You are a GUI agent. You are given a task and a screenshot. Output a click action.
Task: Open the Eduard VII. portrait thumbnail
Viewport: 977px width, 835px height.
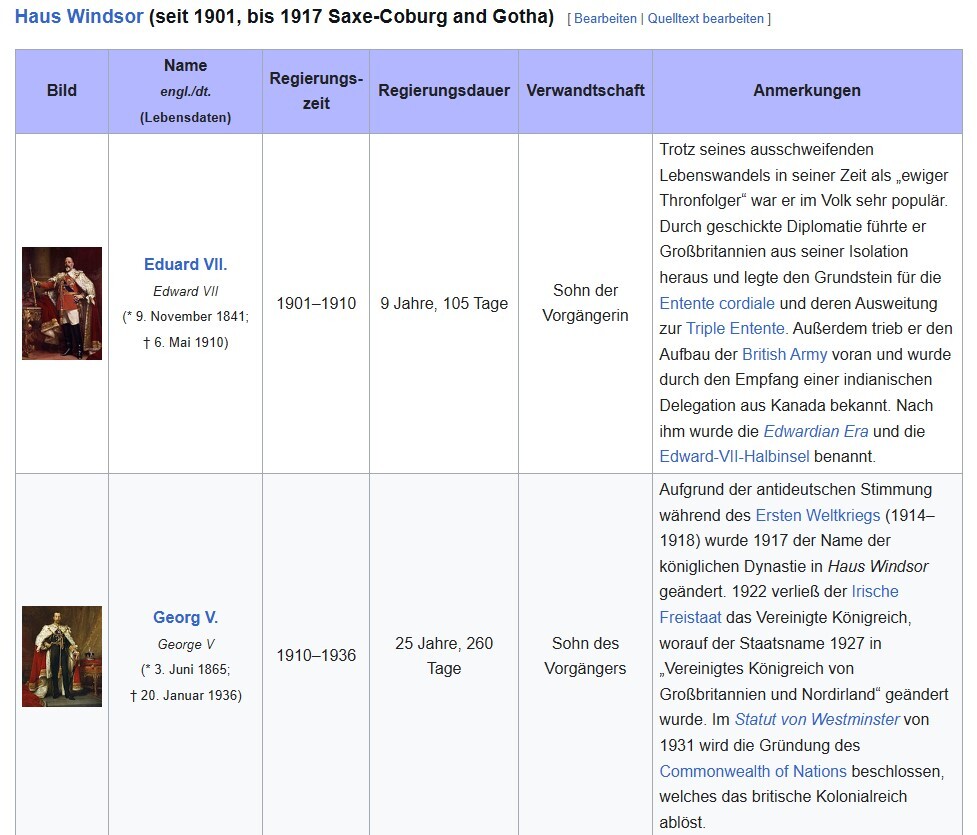(x=62, y=303)
